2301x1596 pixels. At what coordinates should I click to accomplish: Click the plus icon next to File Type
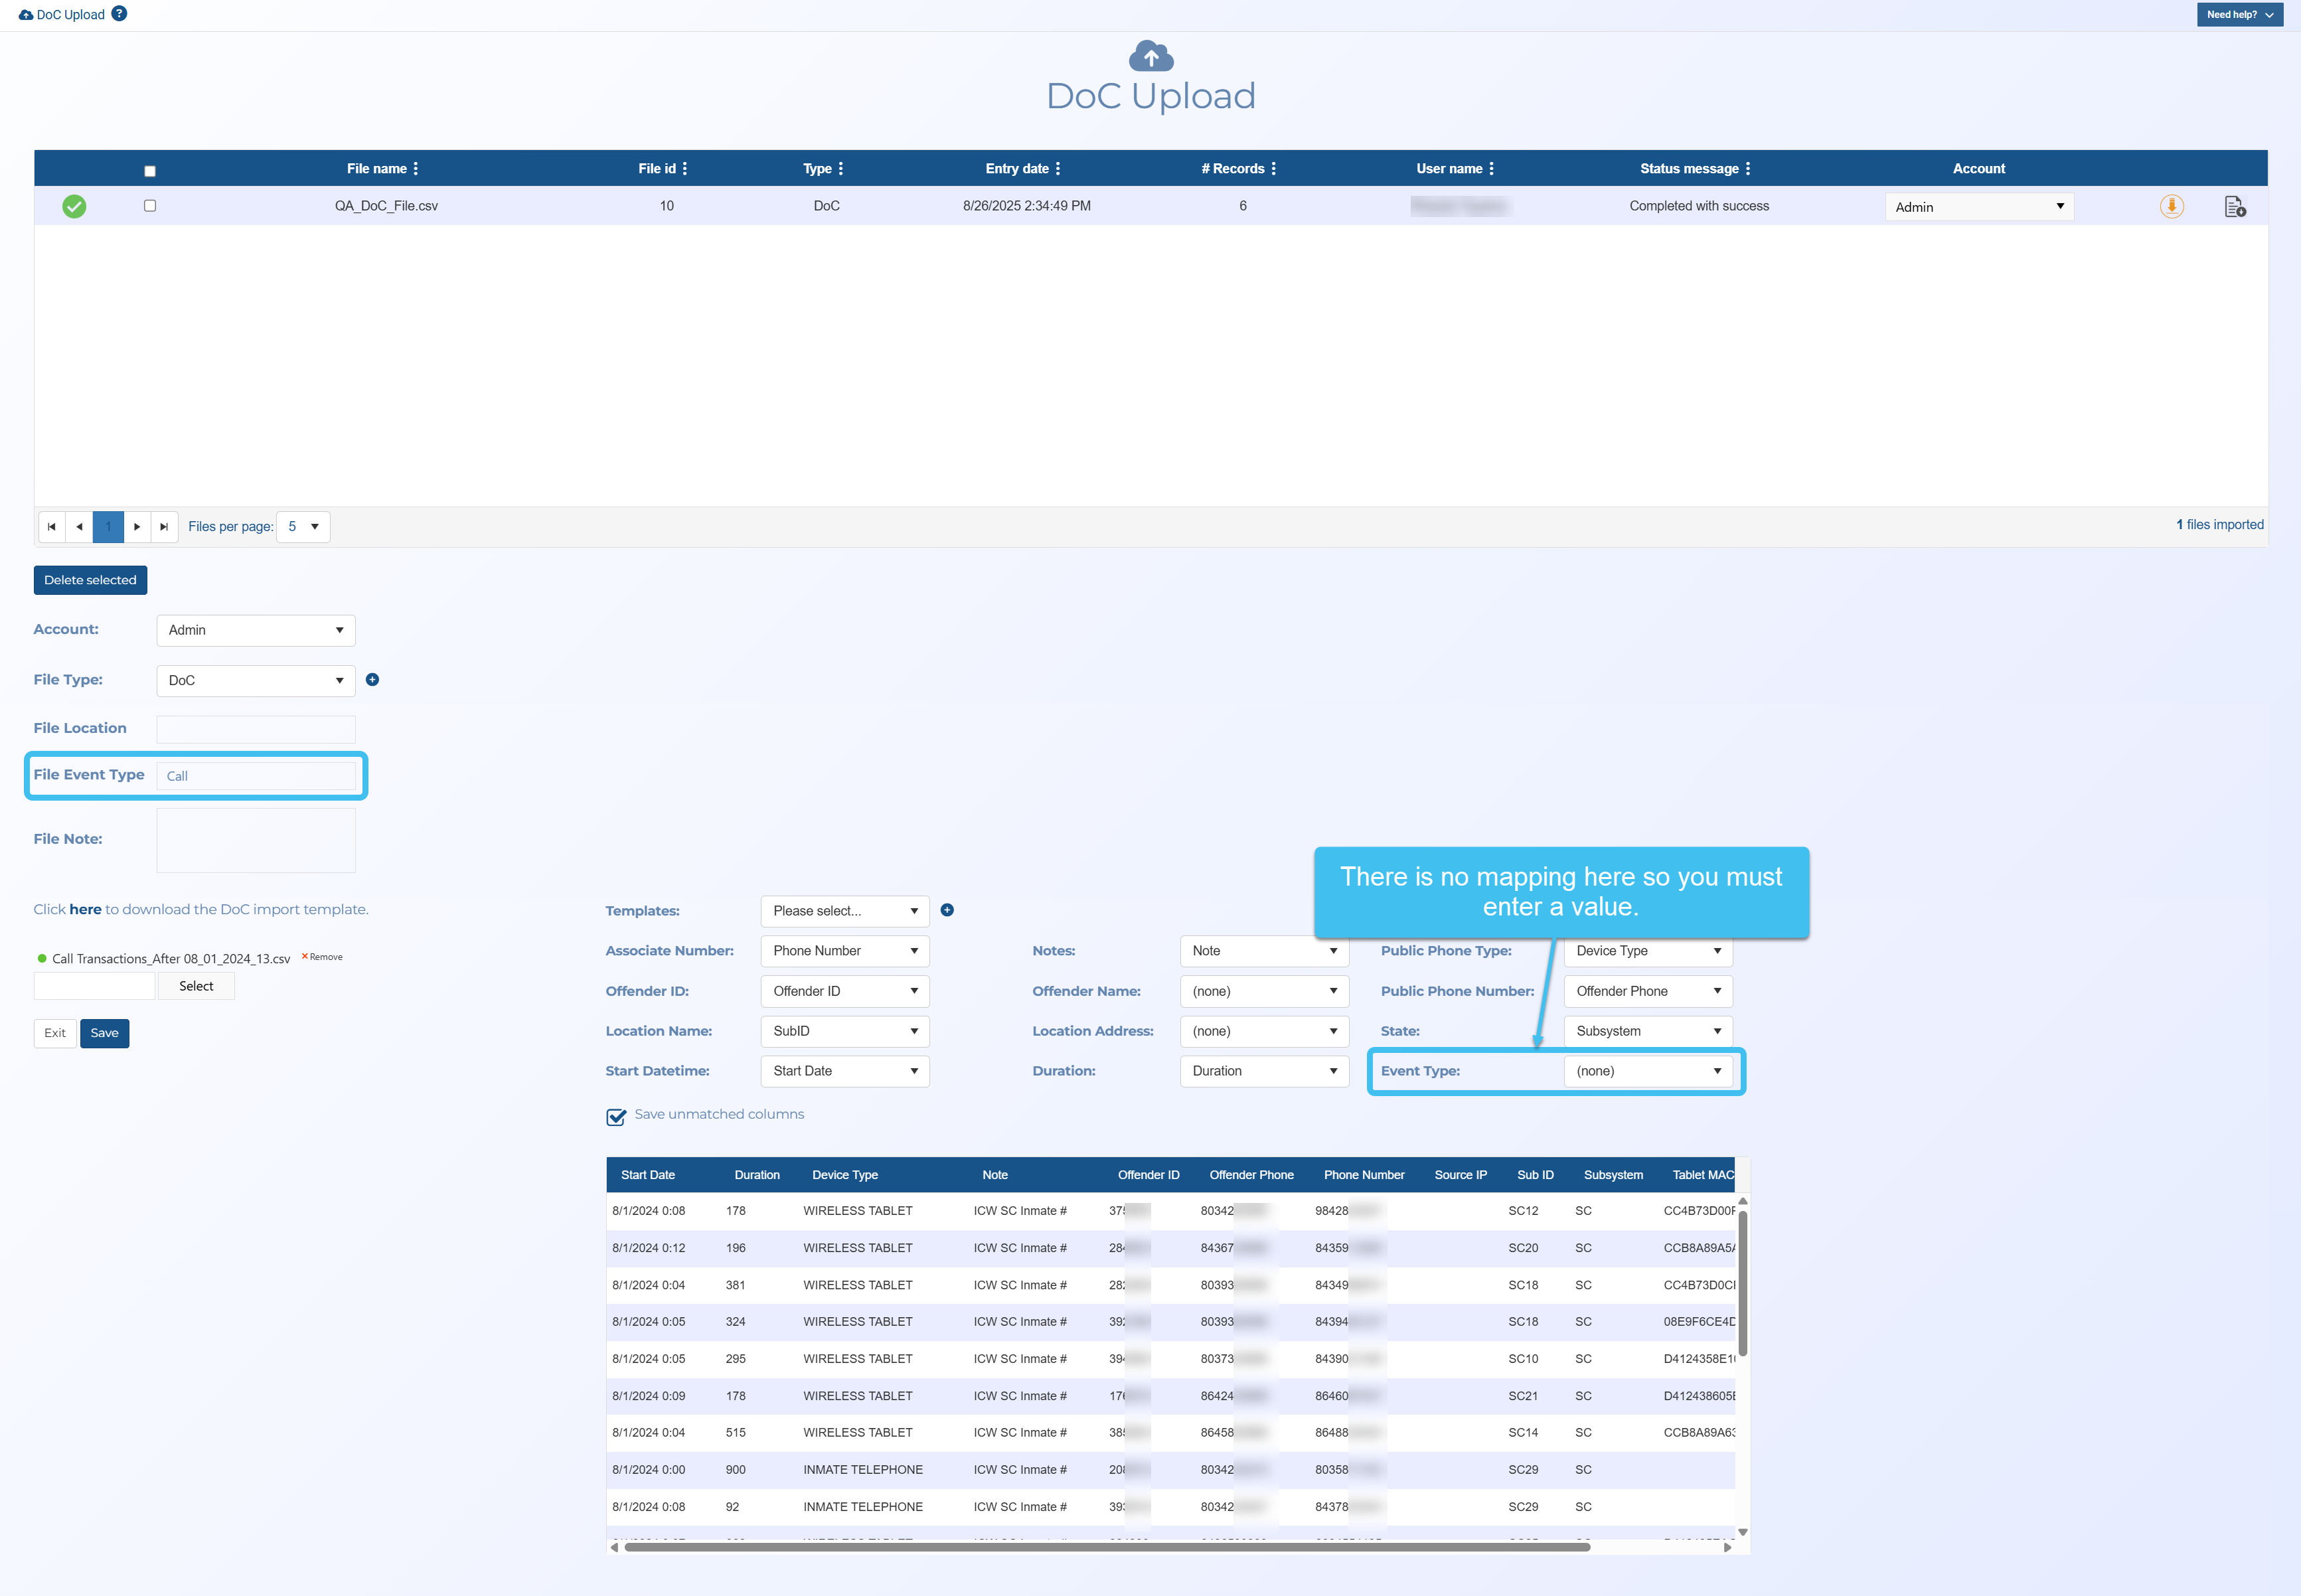point(372,680)
